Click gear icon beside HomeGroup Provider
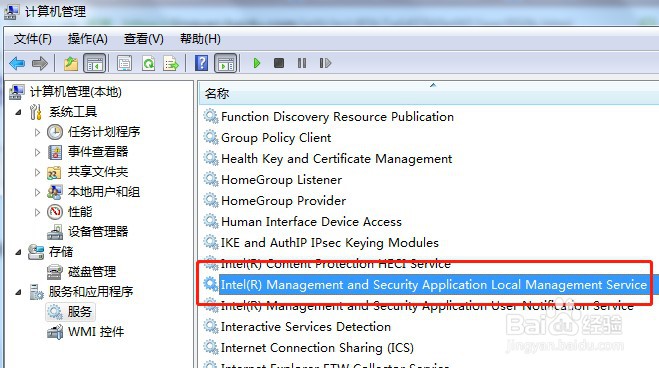Screen dimensions: 659x368 click(211, 200)
